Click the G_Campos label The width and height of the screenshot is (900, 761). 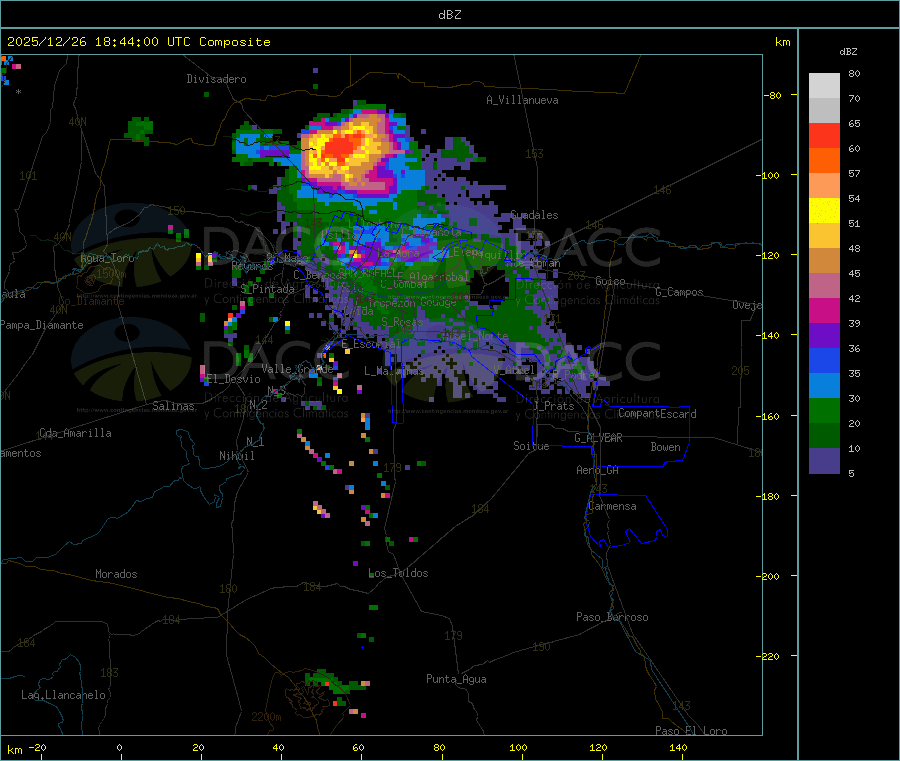coord(680,292)
